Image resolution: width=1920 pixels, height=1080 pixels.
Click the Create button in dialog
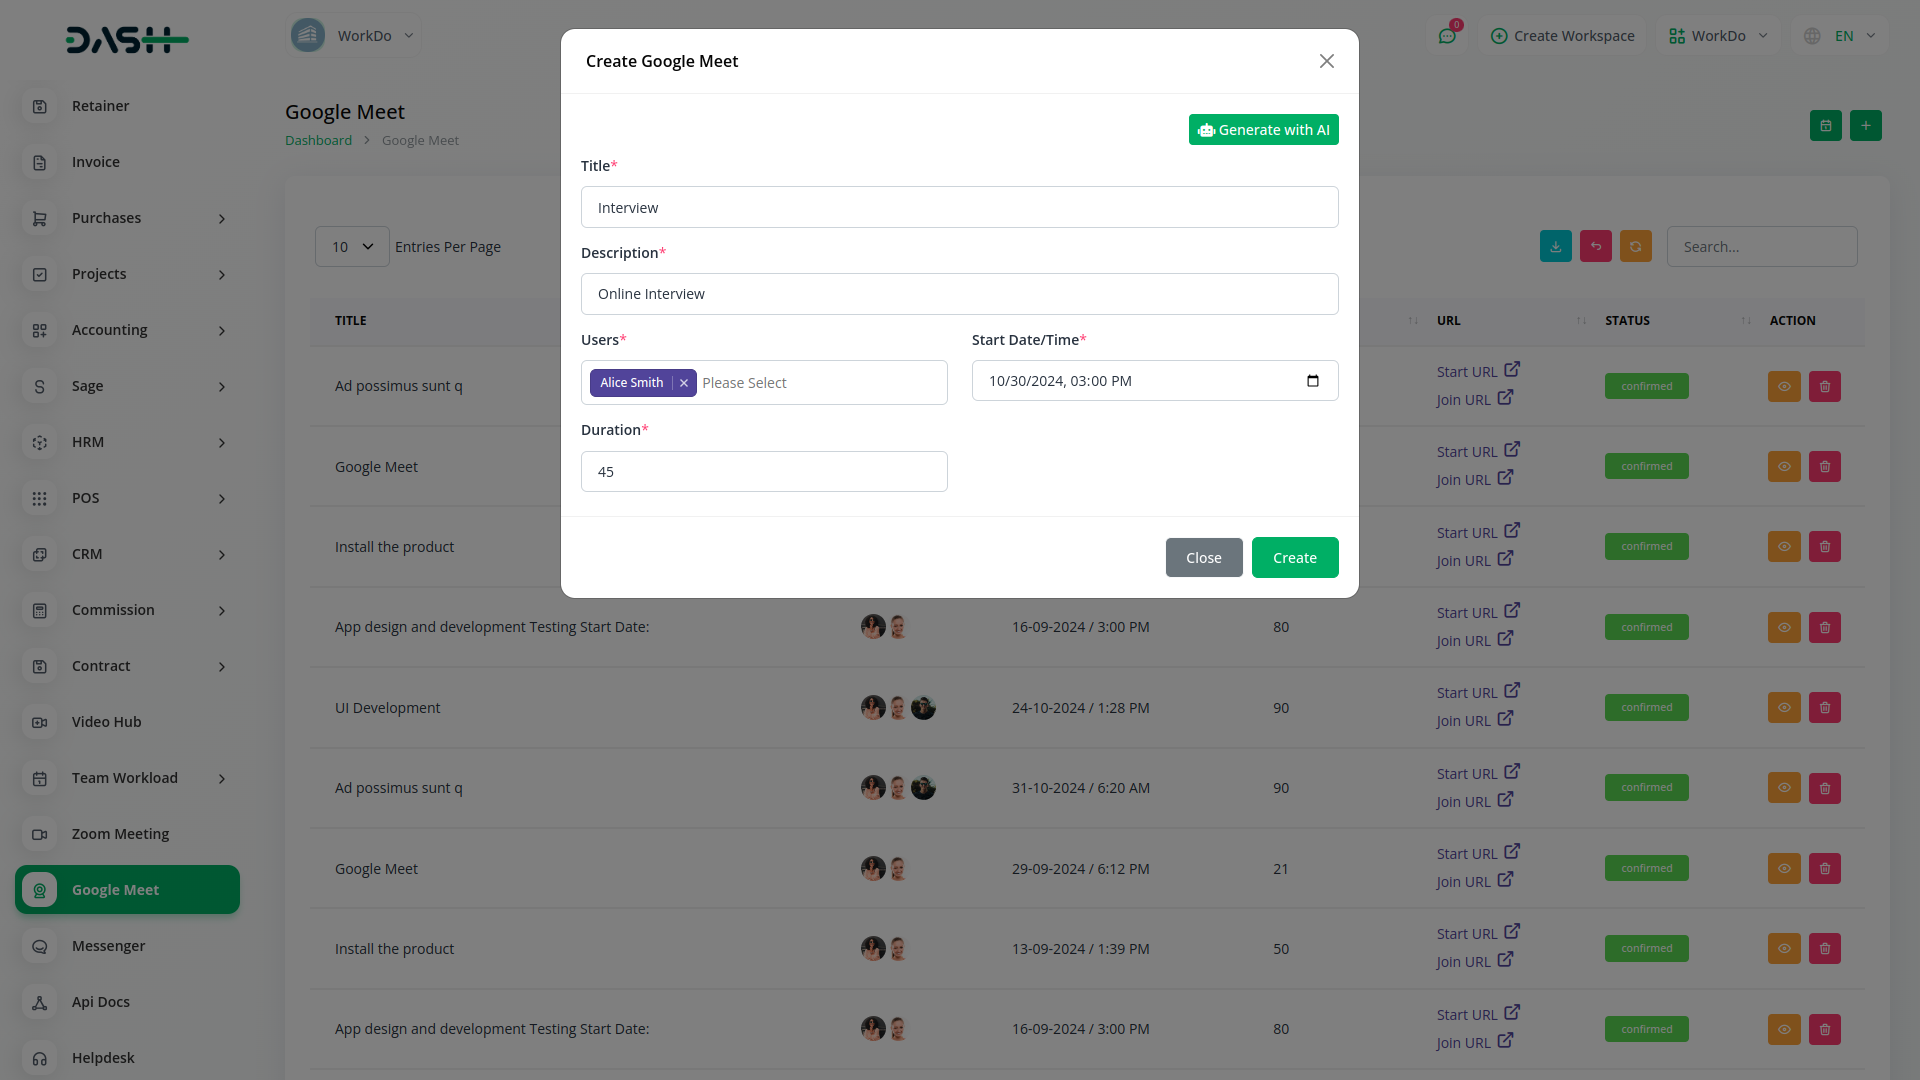[x=1294, y=558]
